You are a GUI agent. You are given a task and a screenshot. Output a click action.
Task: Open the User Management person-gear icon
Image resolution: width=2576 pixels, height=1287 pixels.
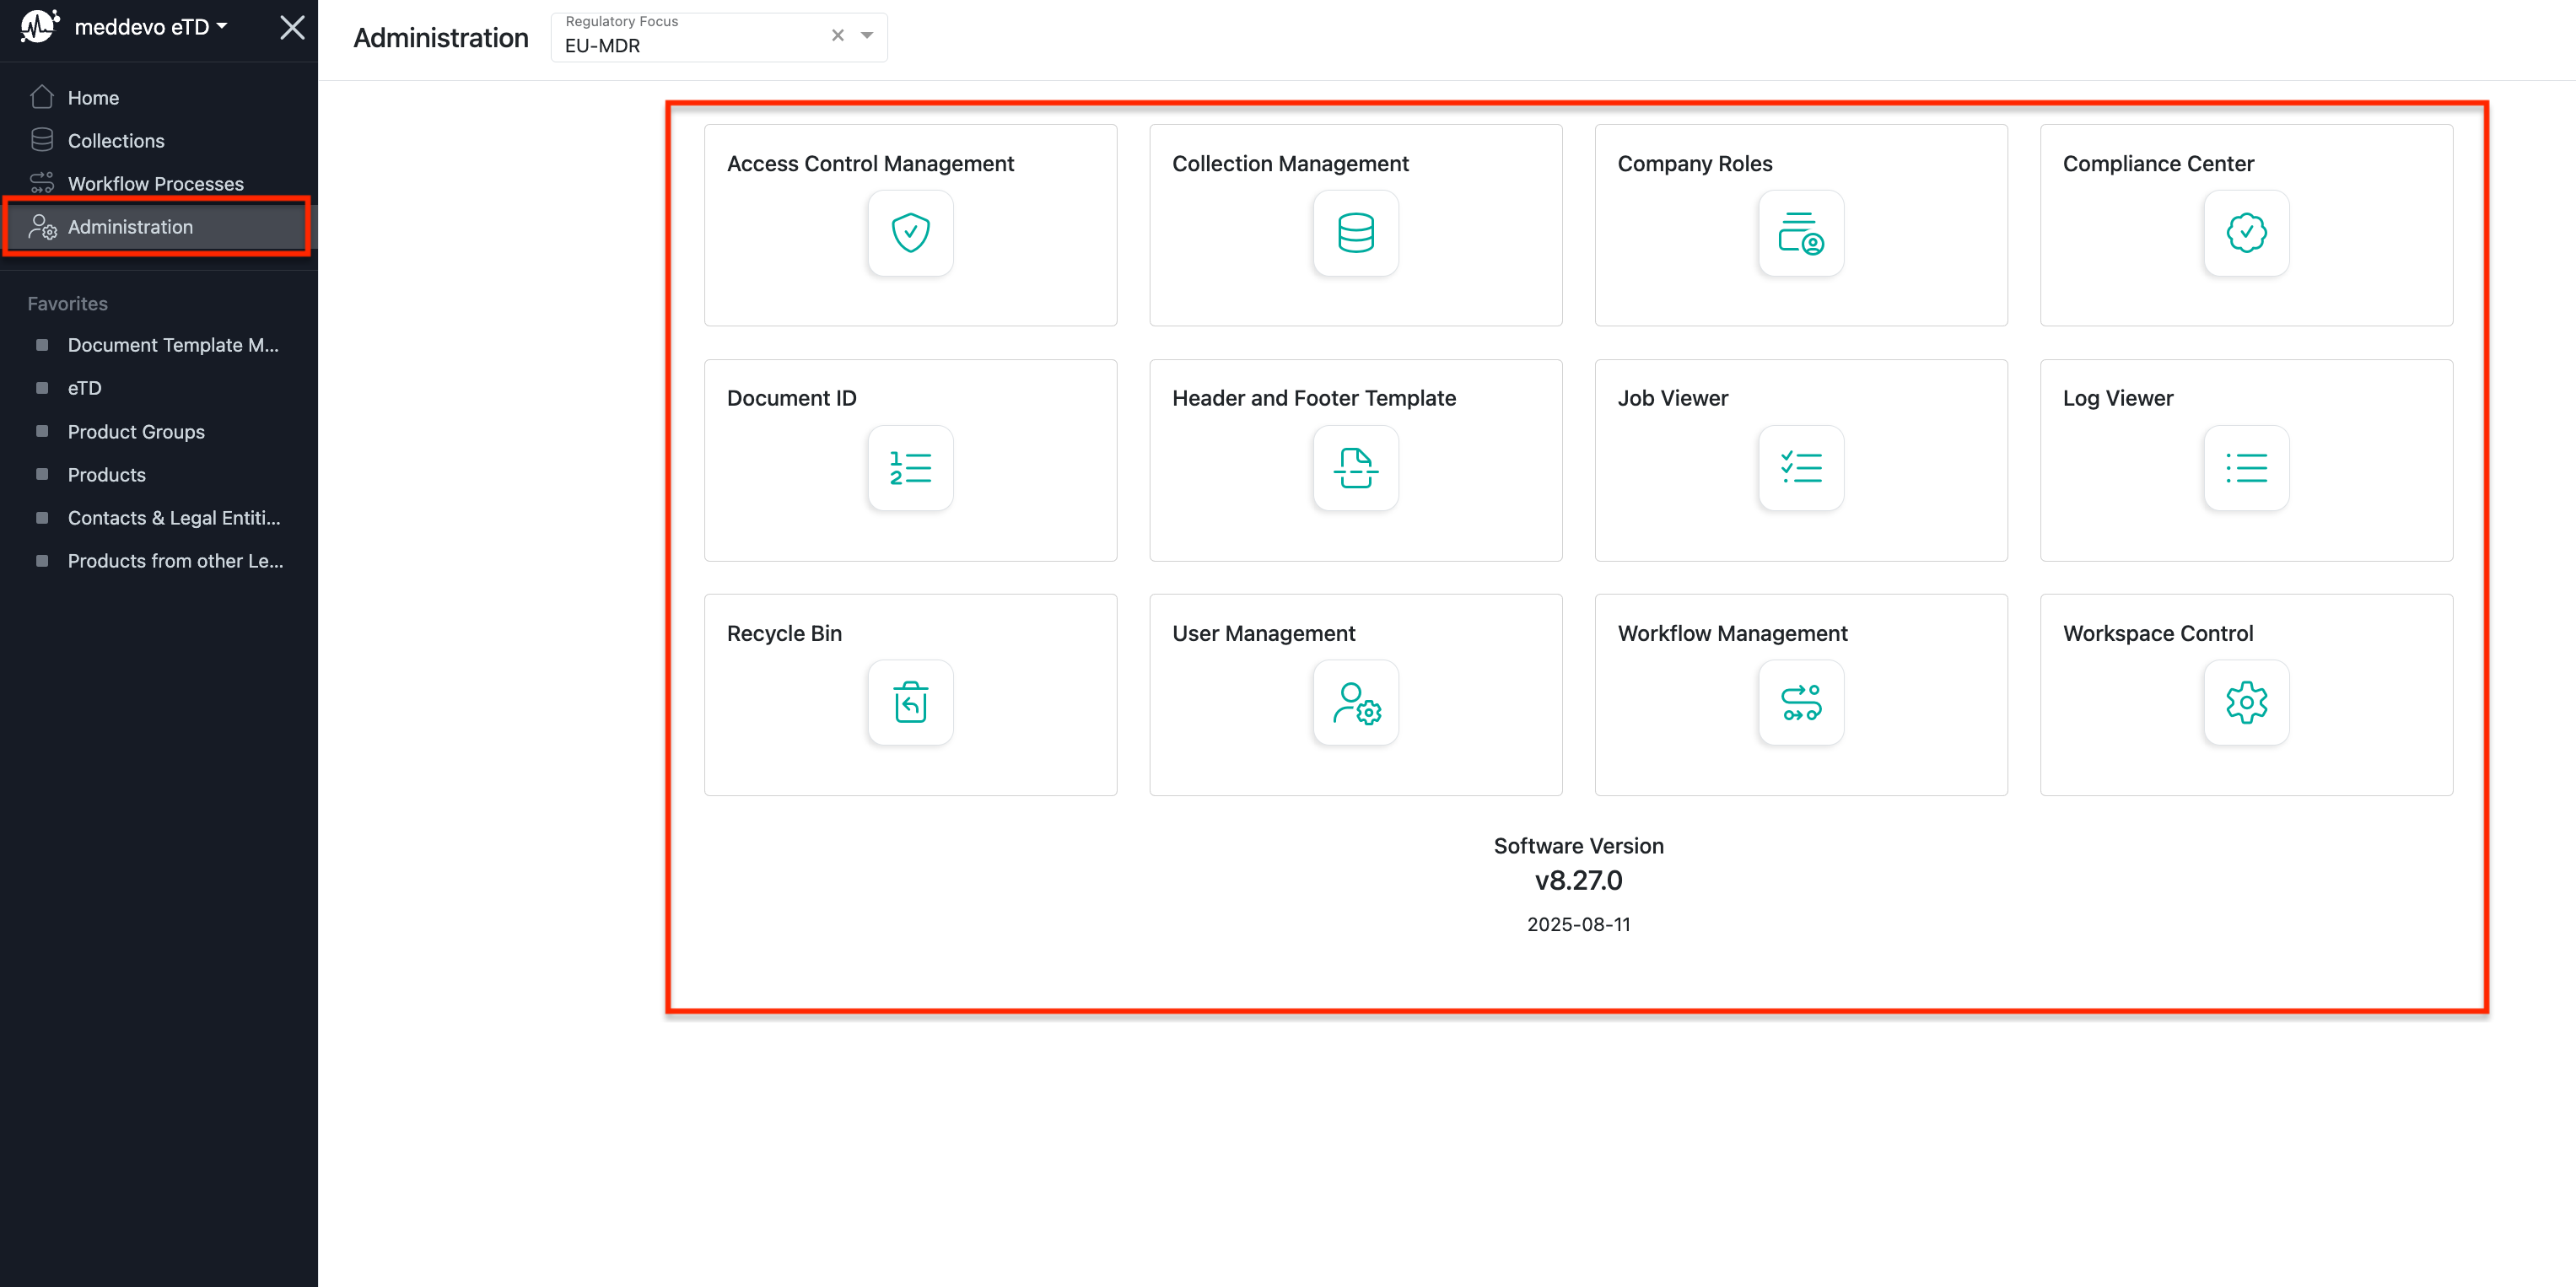tap(1355, 702)
